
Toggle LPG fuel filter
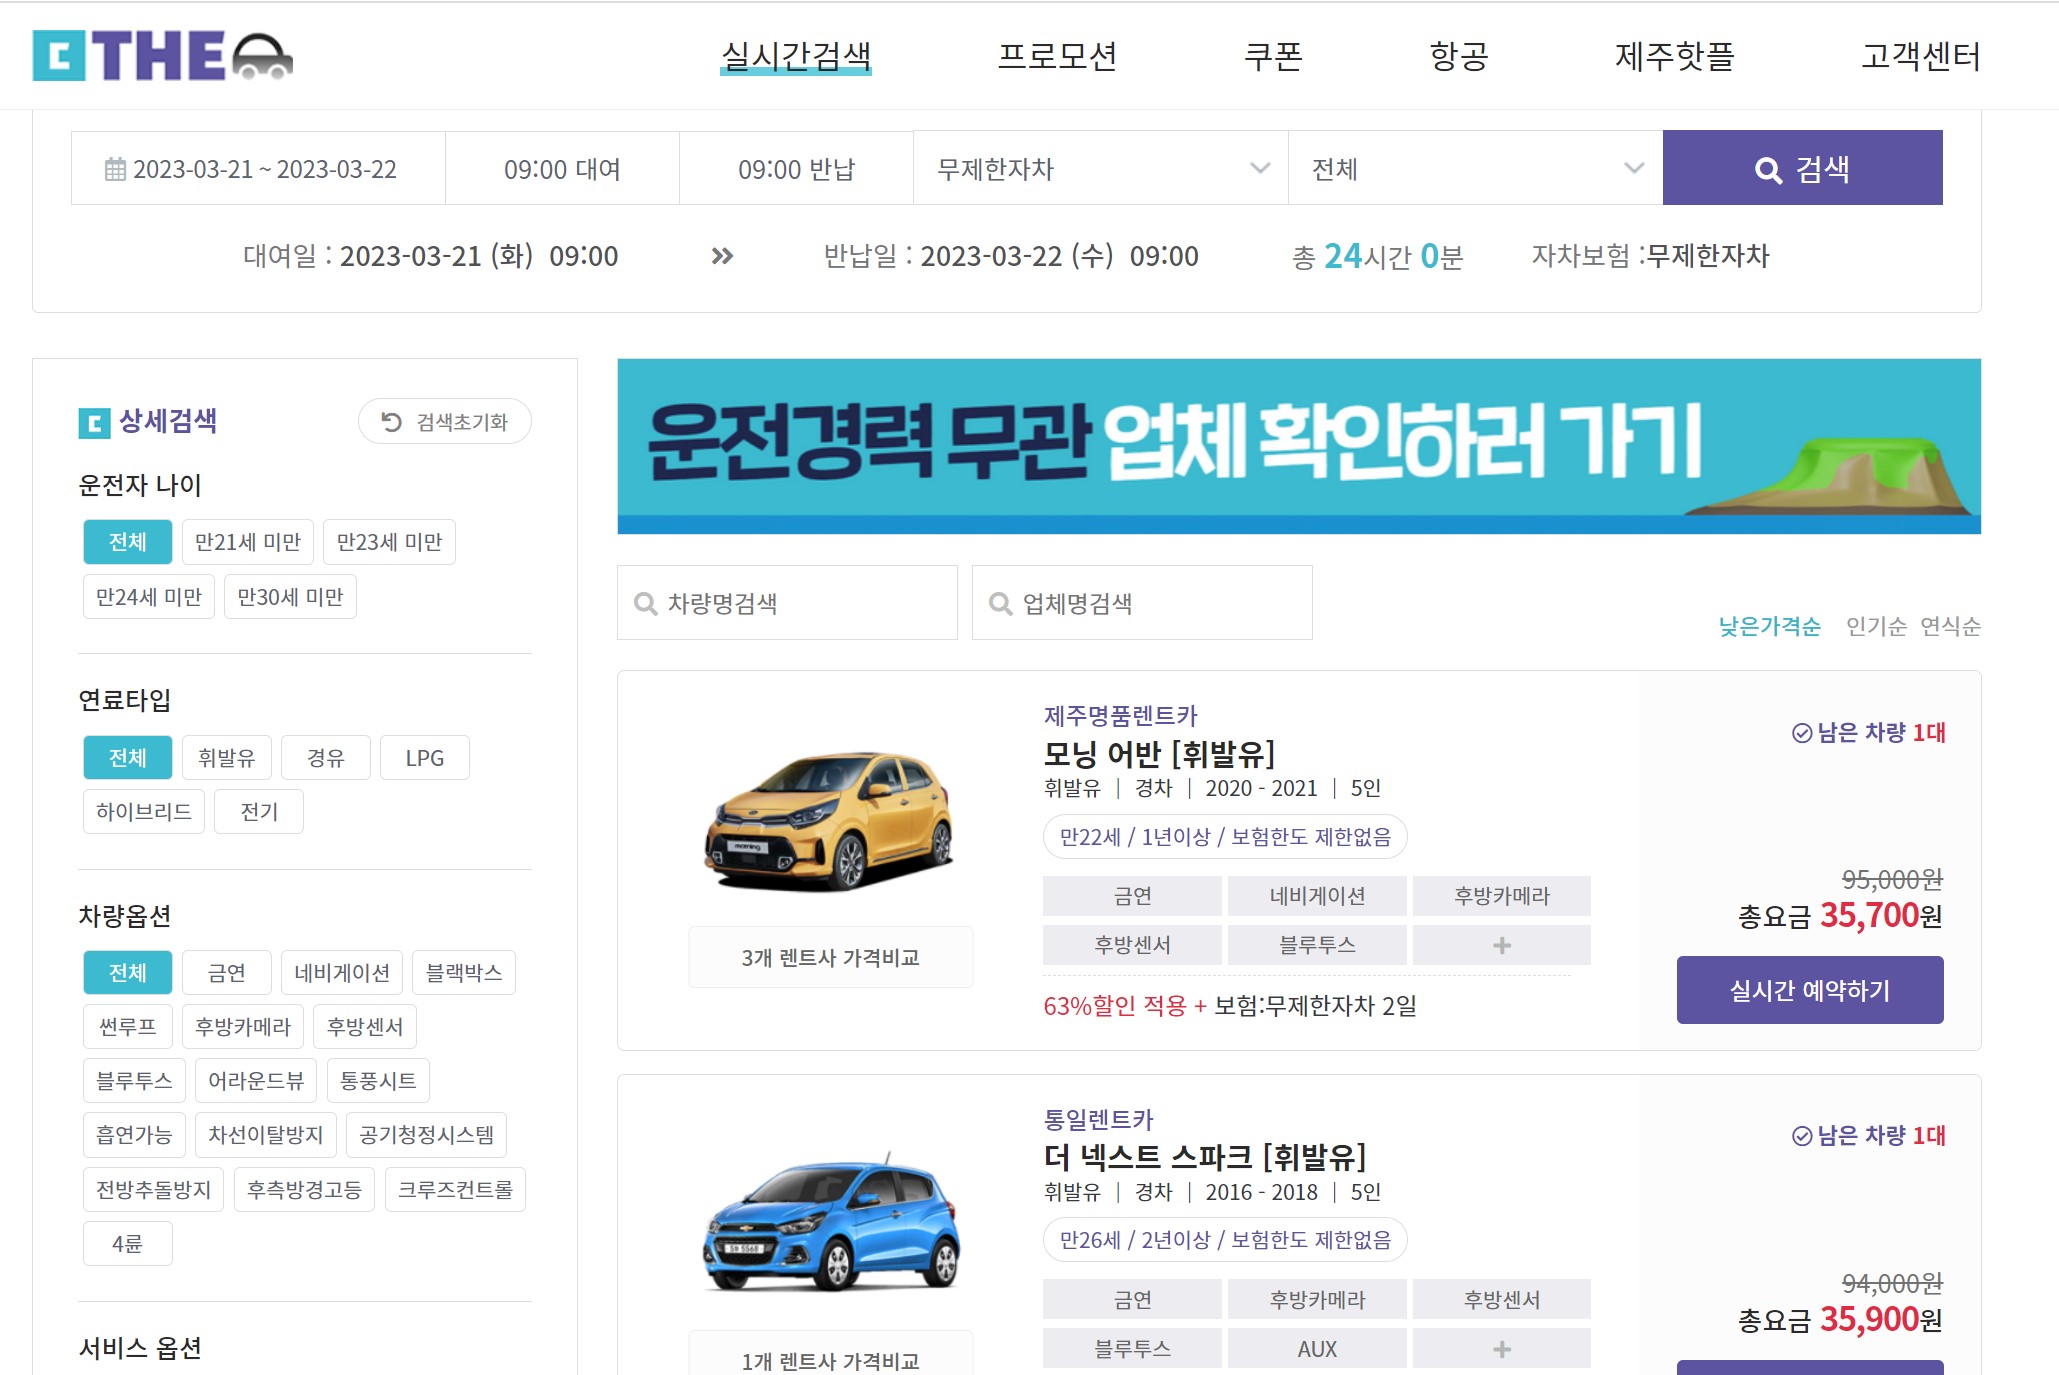point(425,758)
